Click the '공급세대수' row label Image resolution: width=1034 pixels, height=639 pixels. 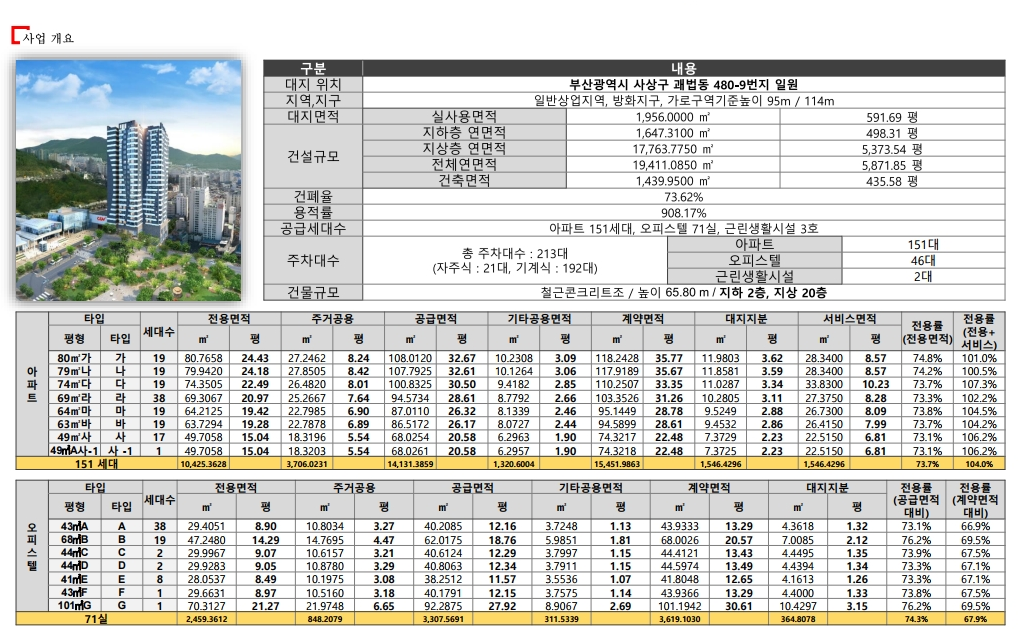313,228
